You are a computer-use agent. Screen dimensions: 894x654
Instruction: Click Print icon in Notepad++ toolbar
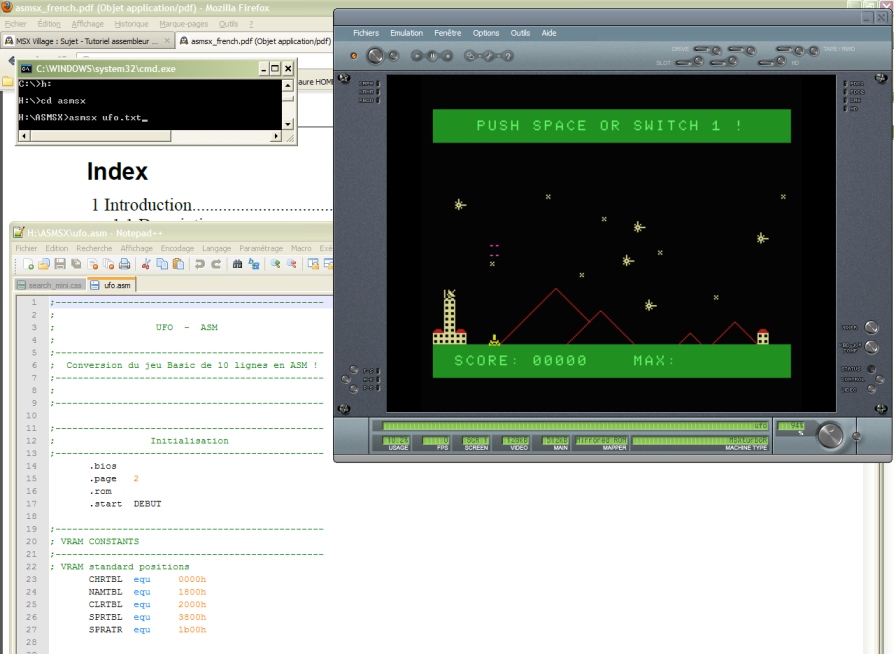point(124,263)
